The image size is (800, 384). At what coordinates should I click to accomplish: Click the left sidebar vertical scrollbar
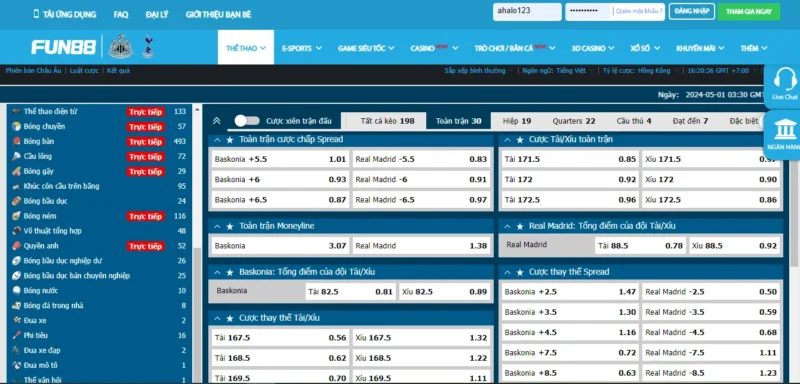click(x=197, y=244)
